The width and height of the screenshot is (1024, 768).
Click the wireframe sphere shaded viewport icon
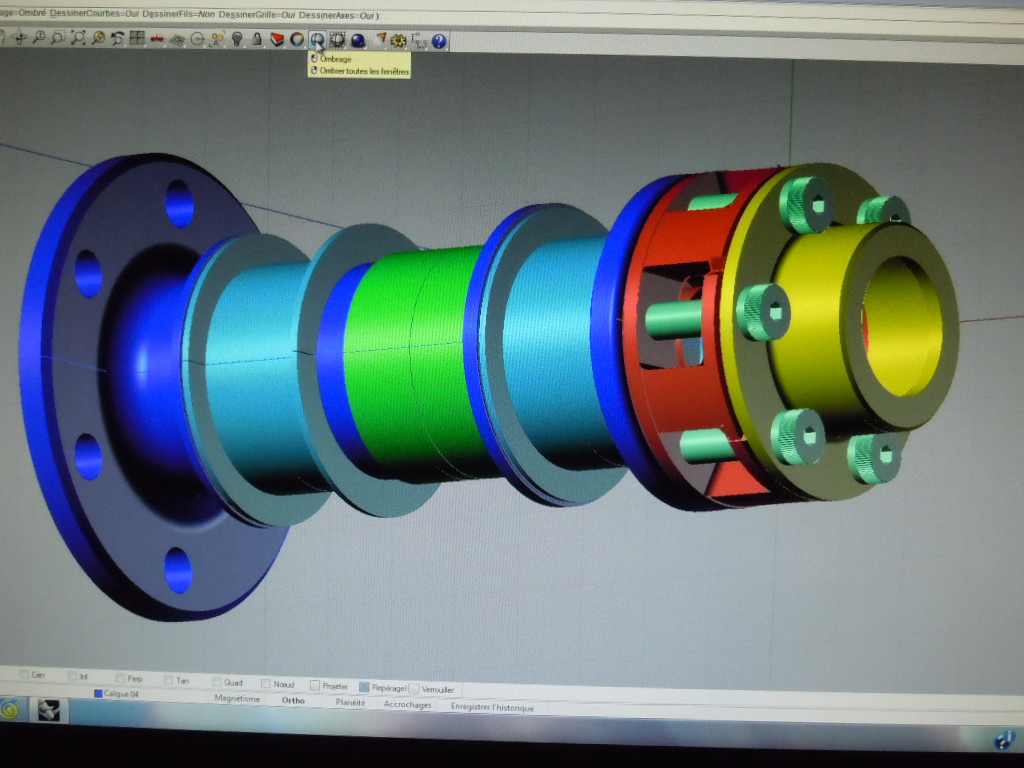coord(337,40)
